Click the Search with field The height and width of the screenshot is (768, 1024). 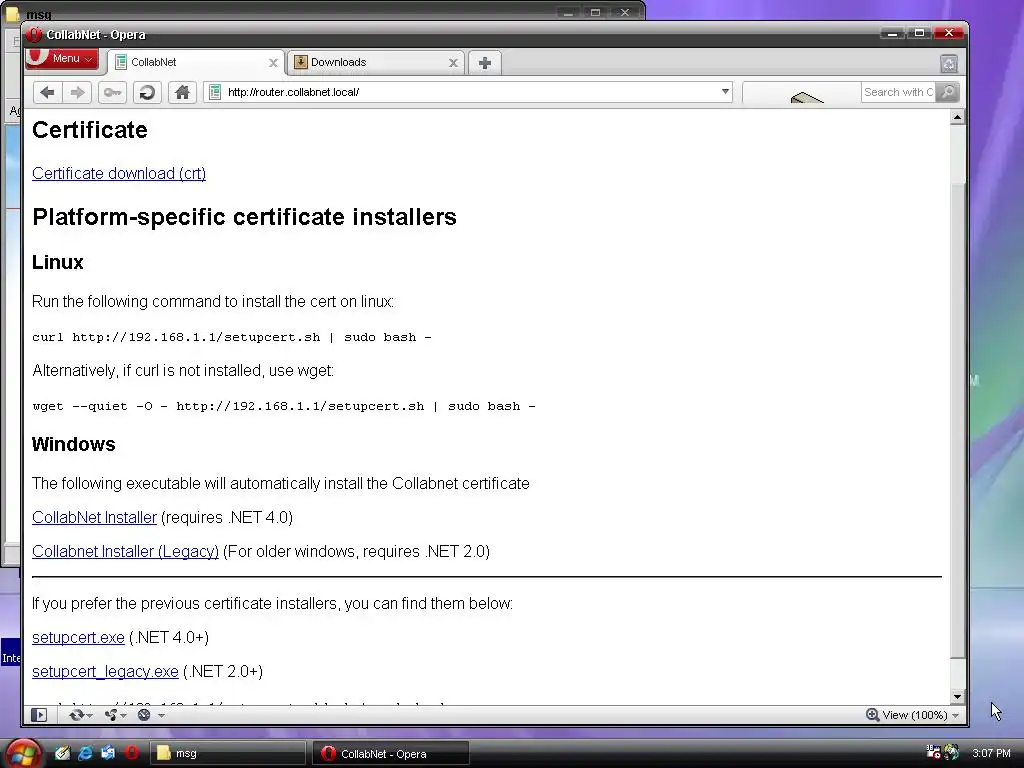click(x=898, y=92)
